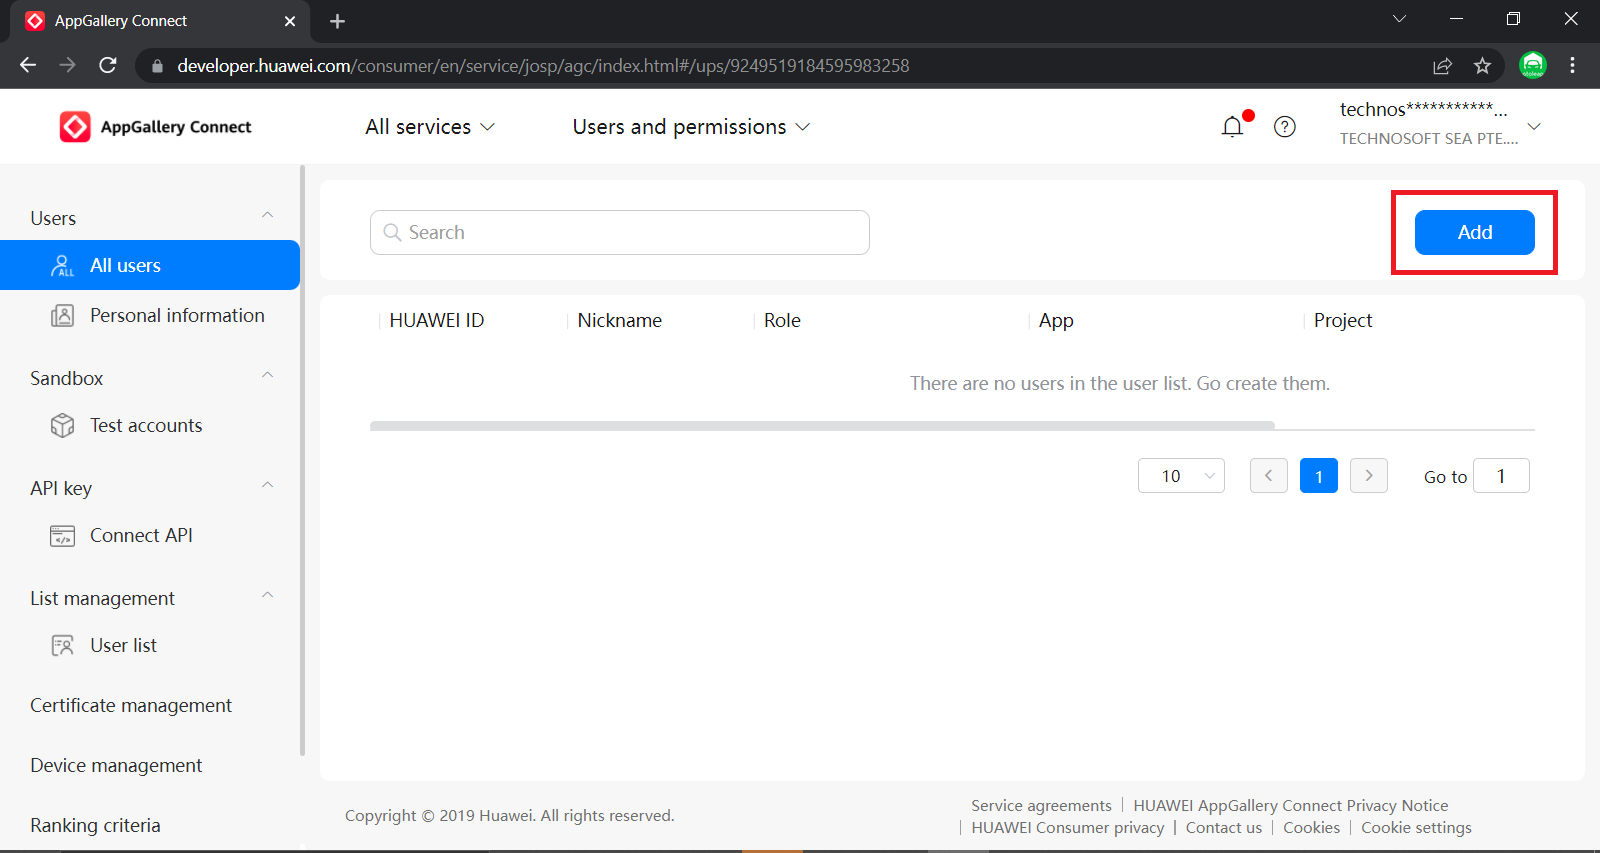Image resolution: width=1600 pixels, height=853 pixels.
Task: Click the User list icon in sidebar
Action: coord(62,646)
